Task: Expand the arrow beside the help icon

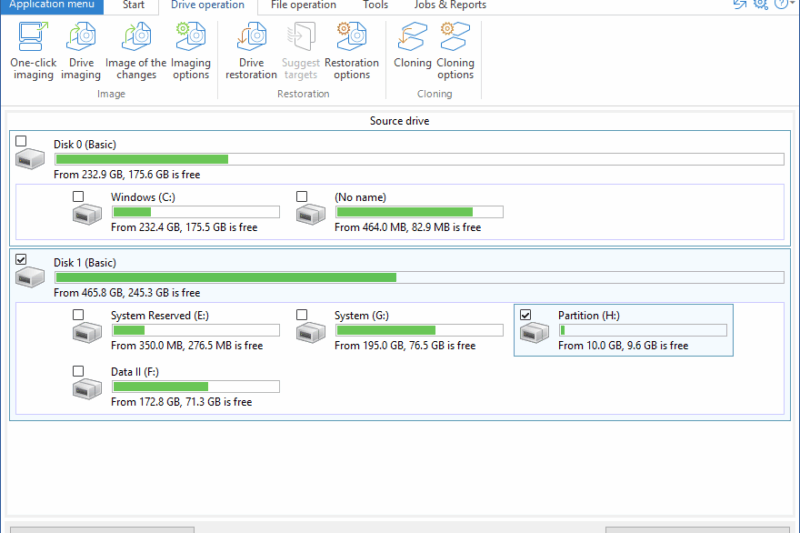Action: [x=792, y=3]
